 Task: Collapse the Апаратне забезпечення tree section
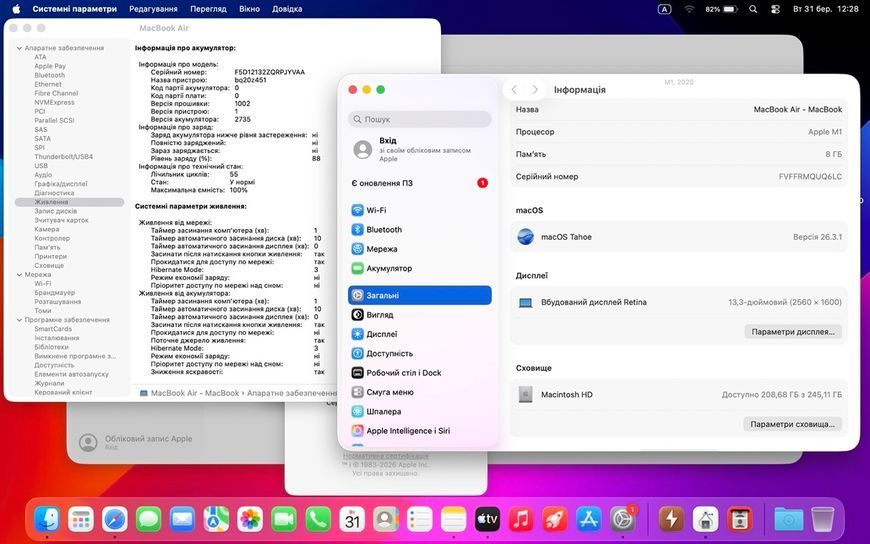point(19,48)
